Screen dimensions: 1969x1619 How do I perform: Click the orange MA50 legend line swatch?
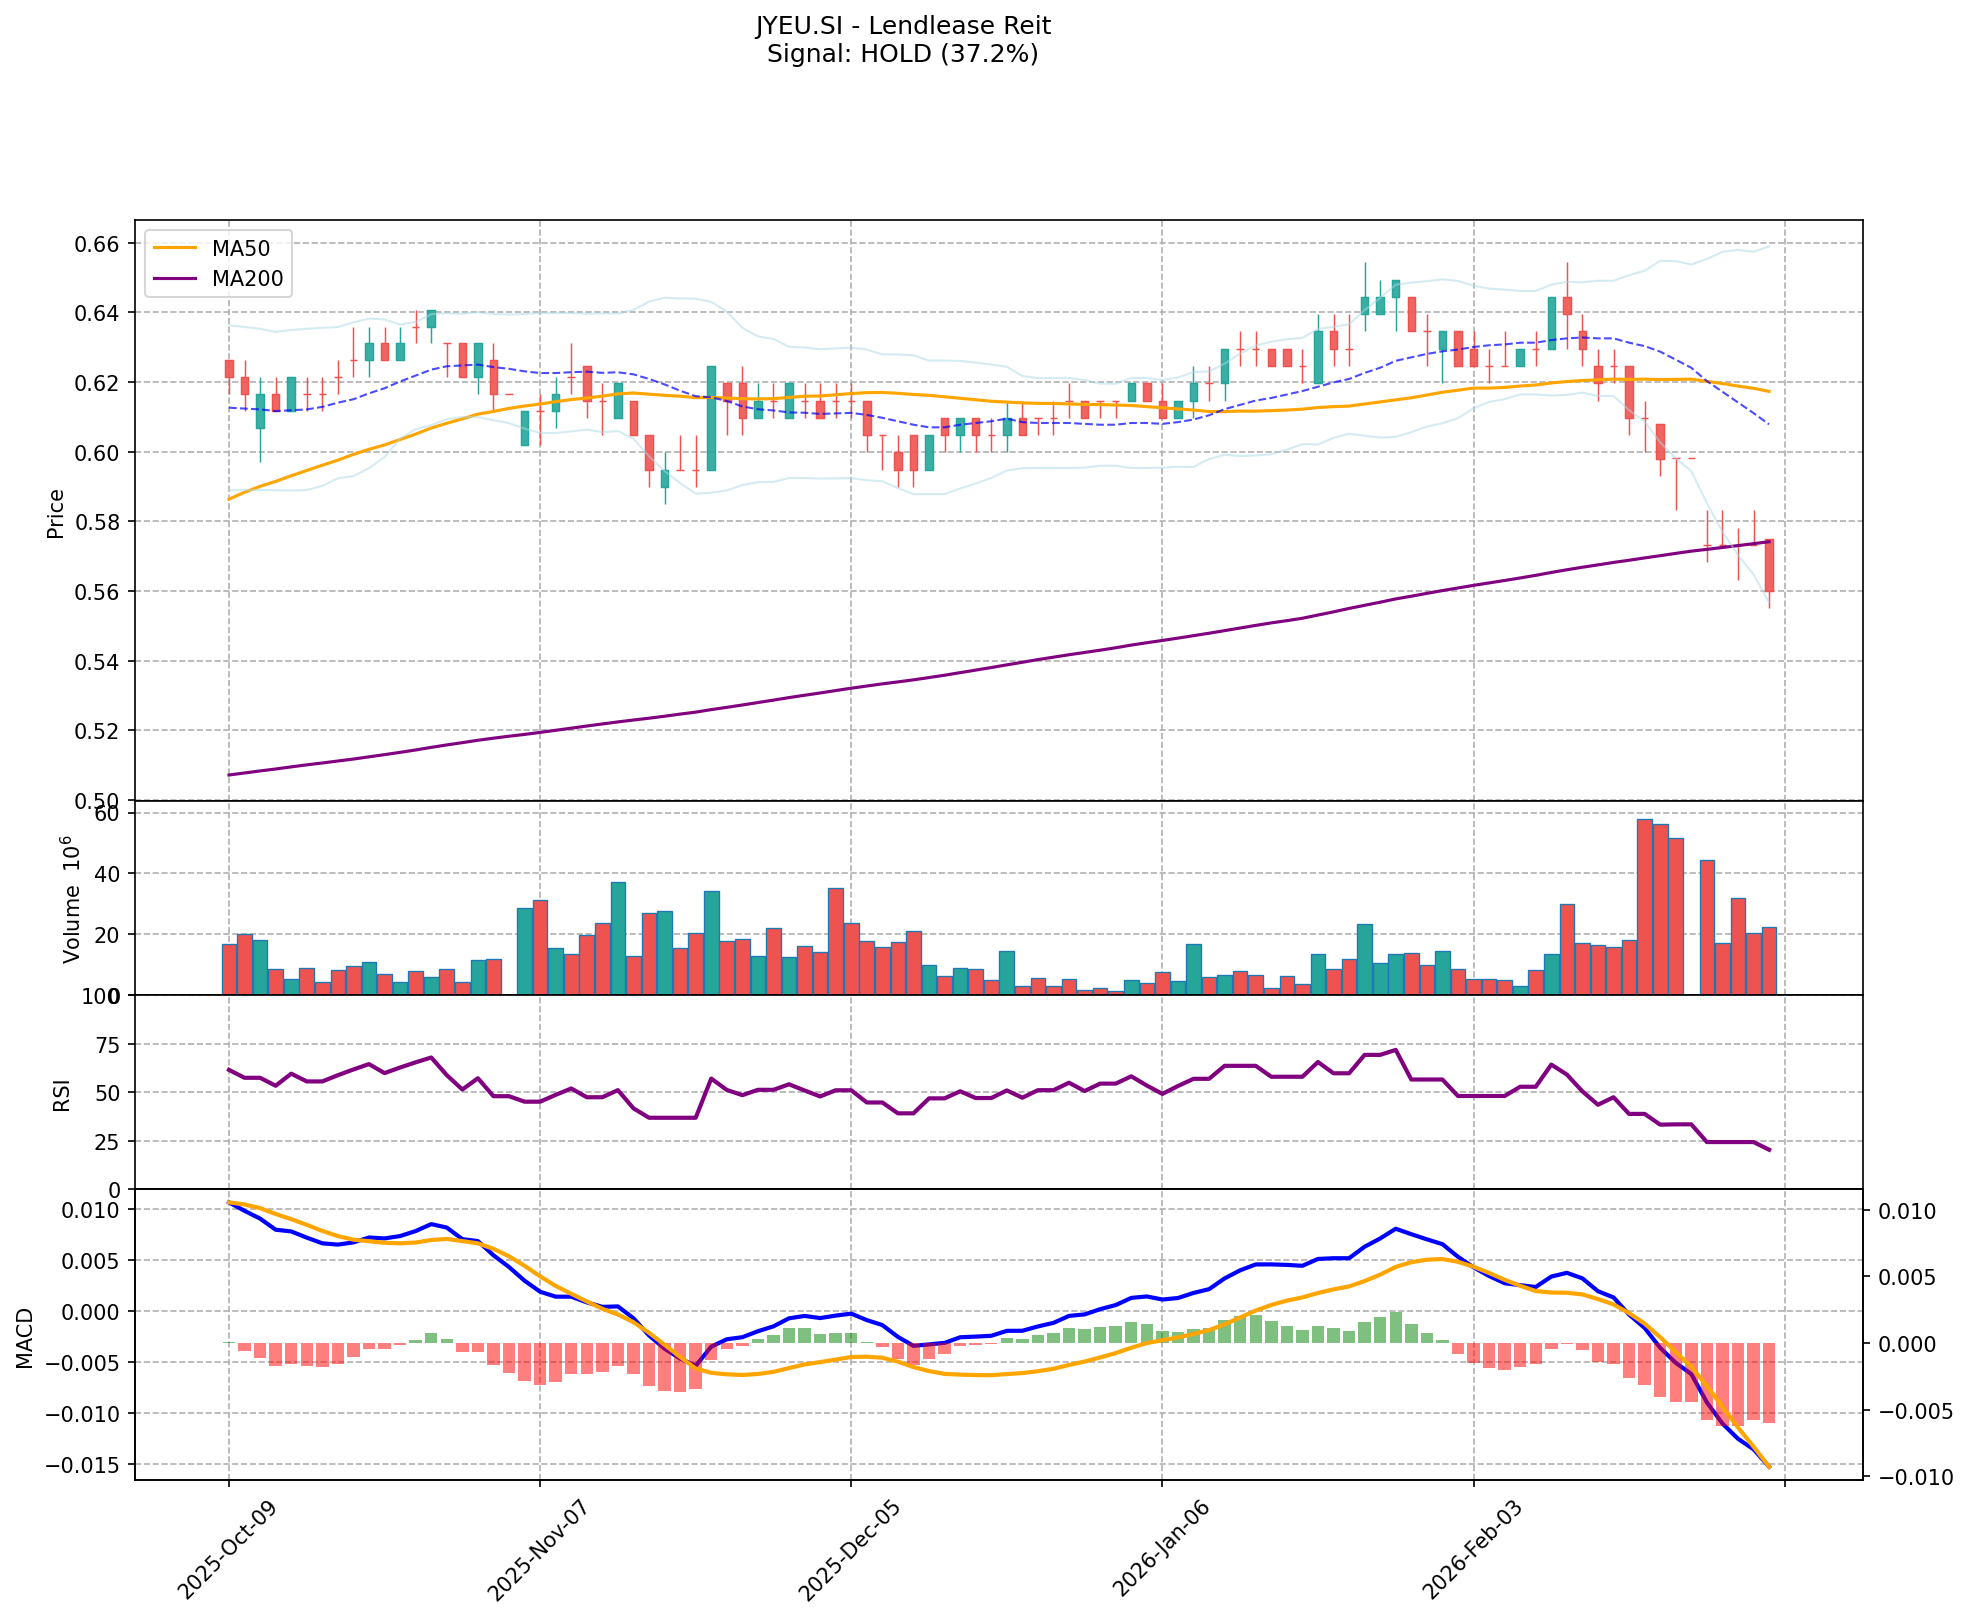(176, 248)
